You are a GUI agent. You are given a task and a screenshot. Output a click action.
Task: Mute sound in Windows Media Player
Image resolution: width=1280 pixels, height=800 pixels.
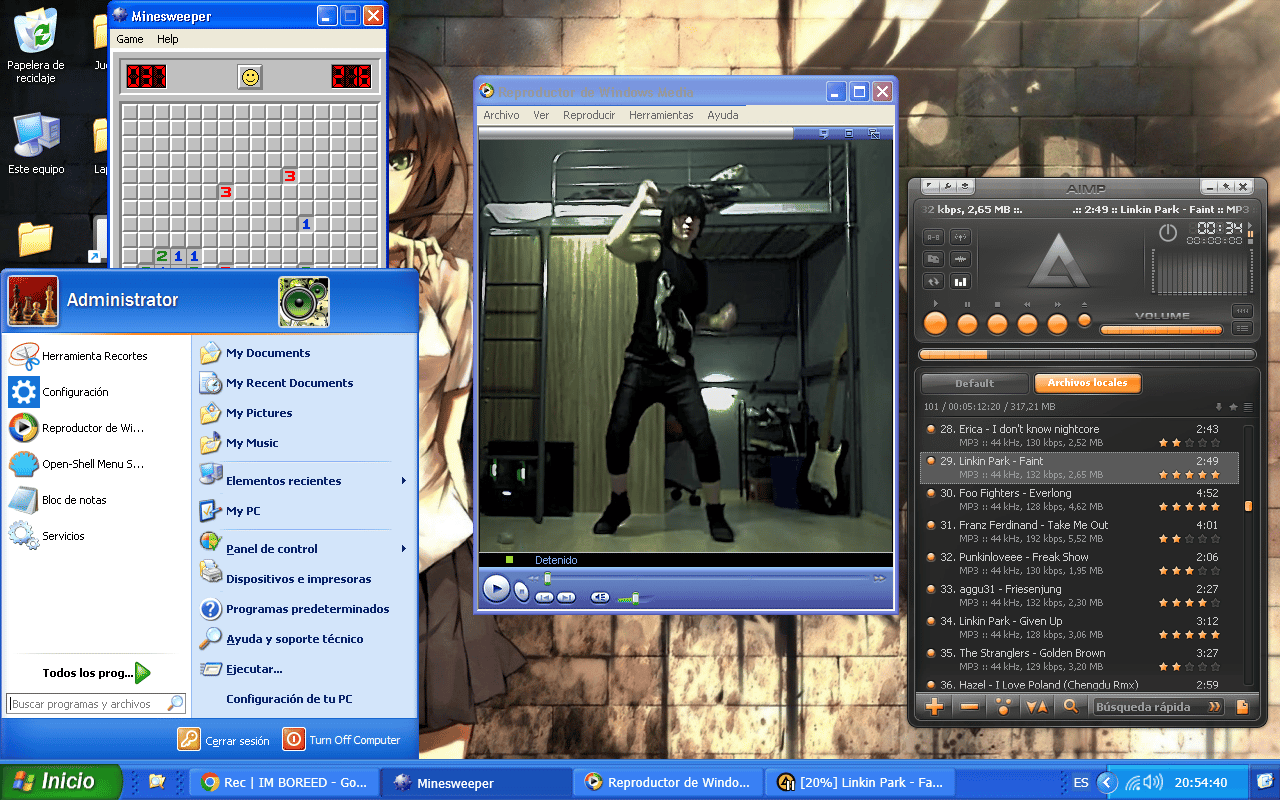[x=600, y=597]
